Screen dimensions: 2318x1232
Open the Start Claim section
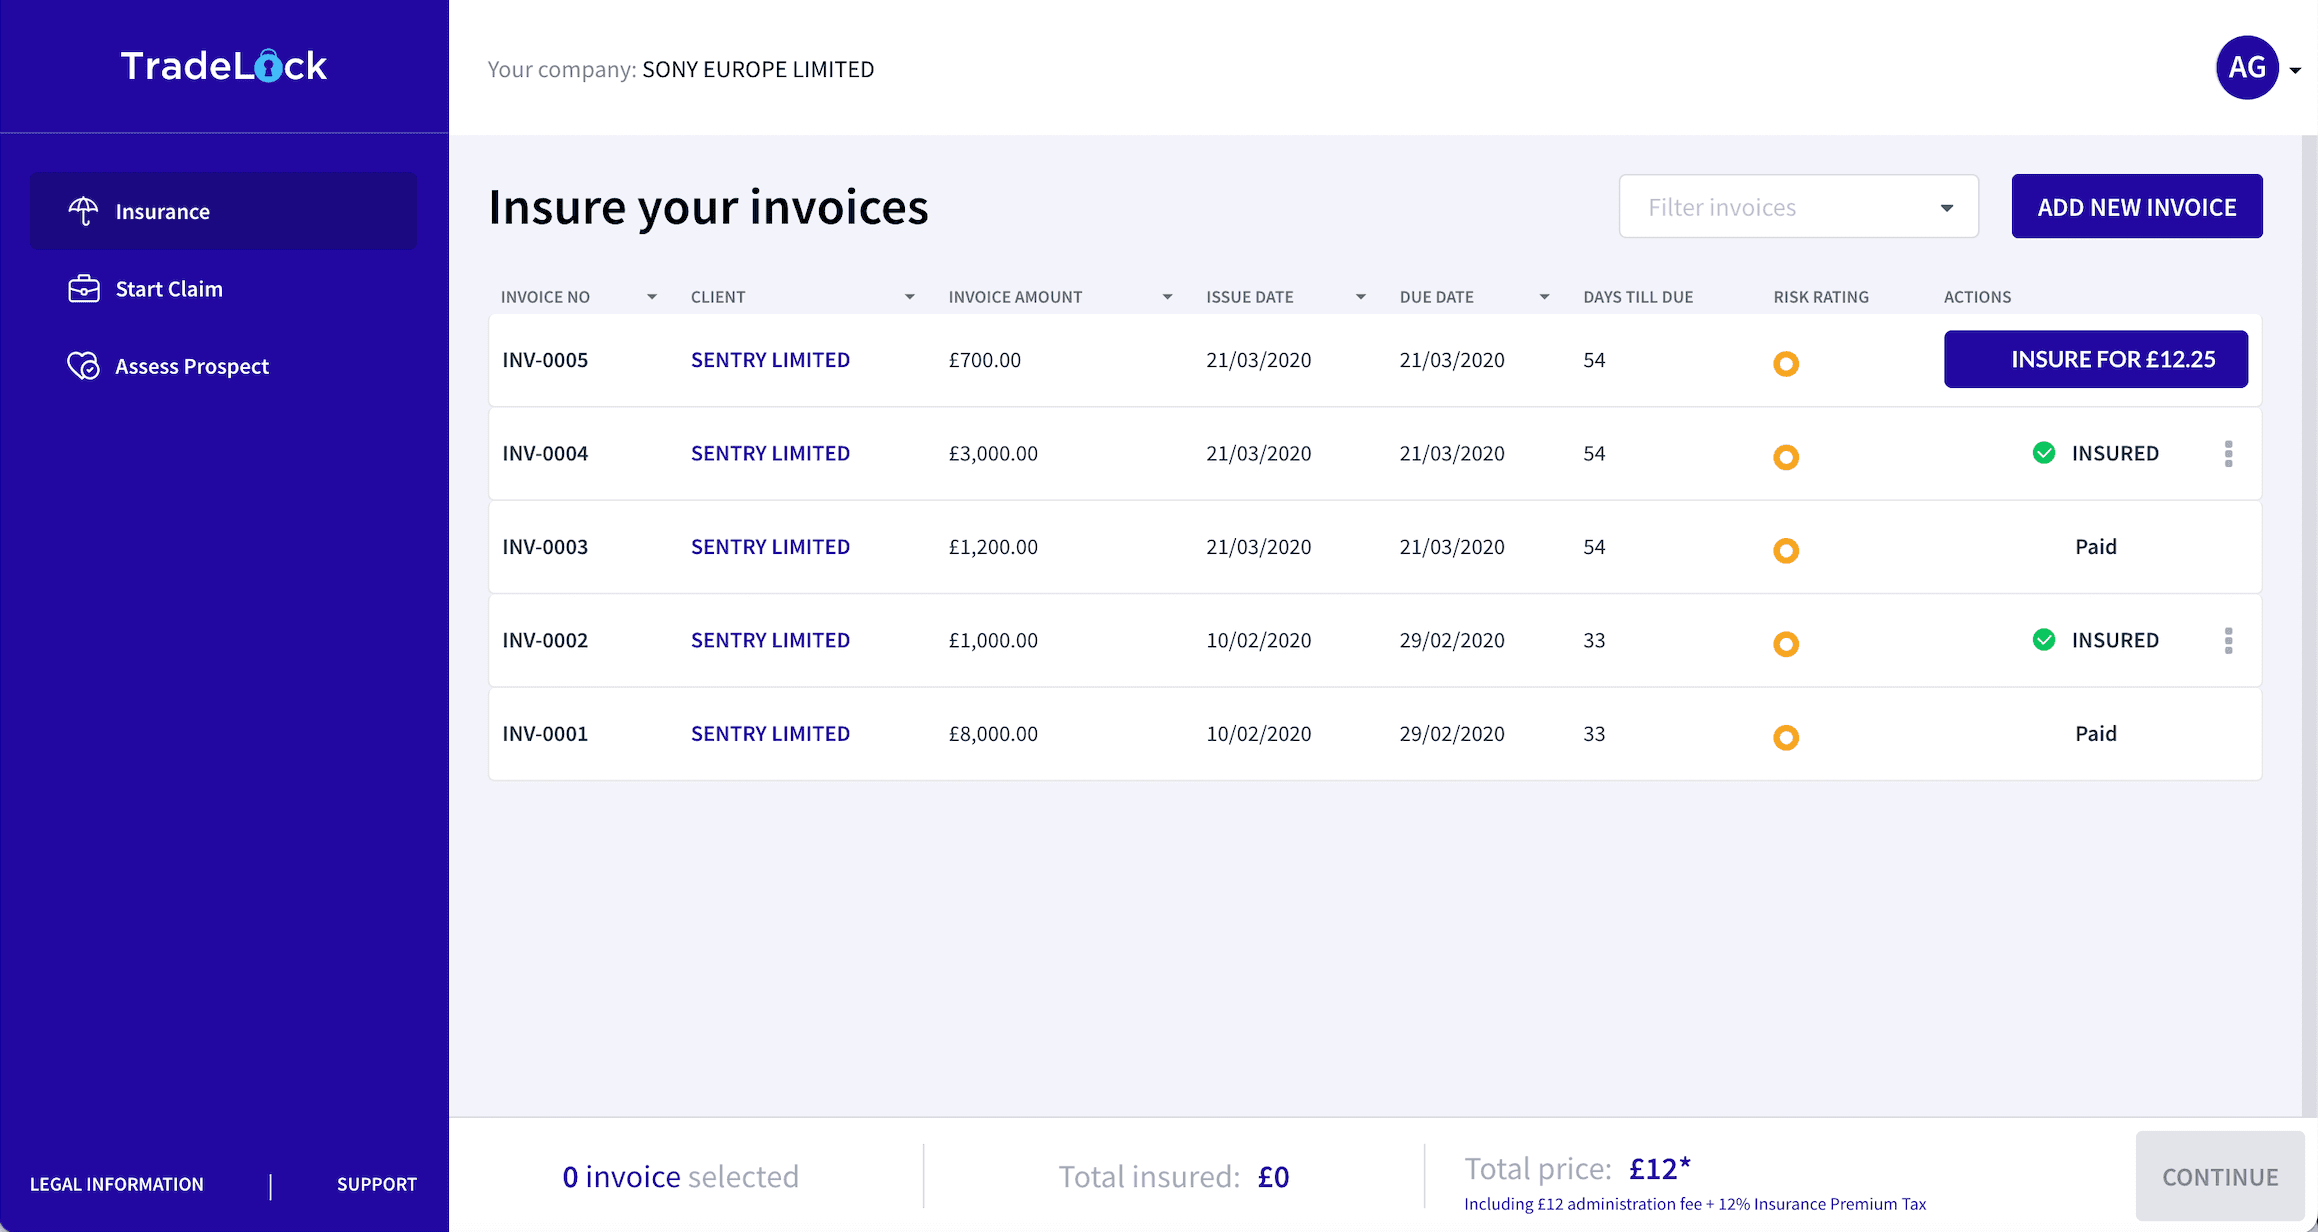click(x=168, y=289)
